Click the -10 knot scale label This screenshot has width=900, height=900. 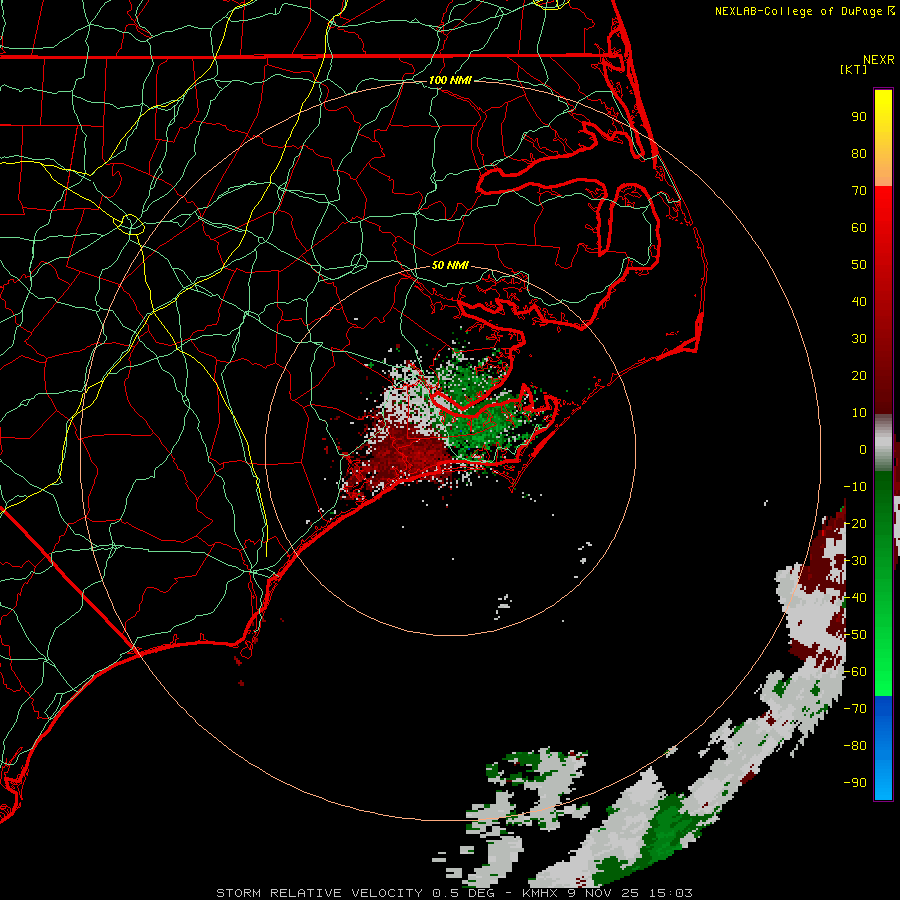click(855, 487)
